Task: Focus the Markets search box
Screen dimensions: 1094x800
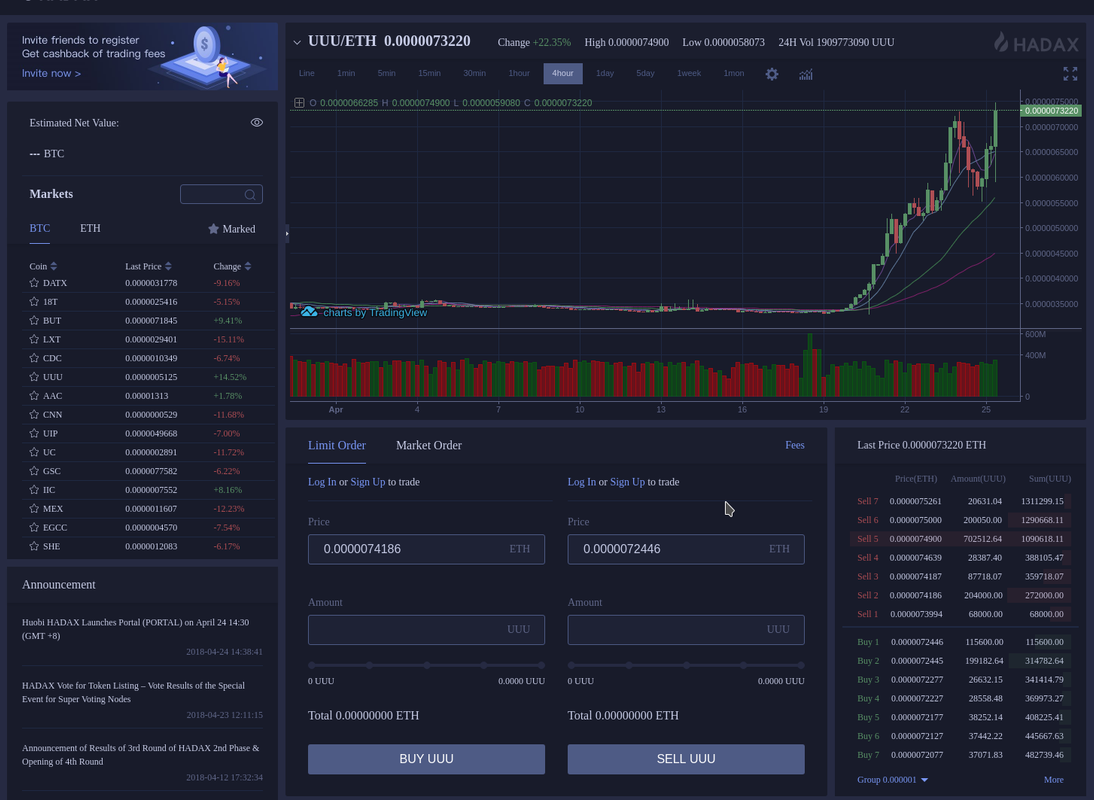Action: click(x=221, y=195)
